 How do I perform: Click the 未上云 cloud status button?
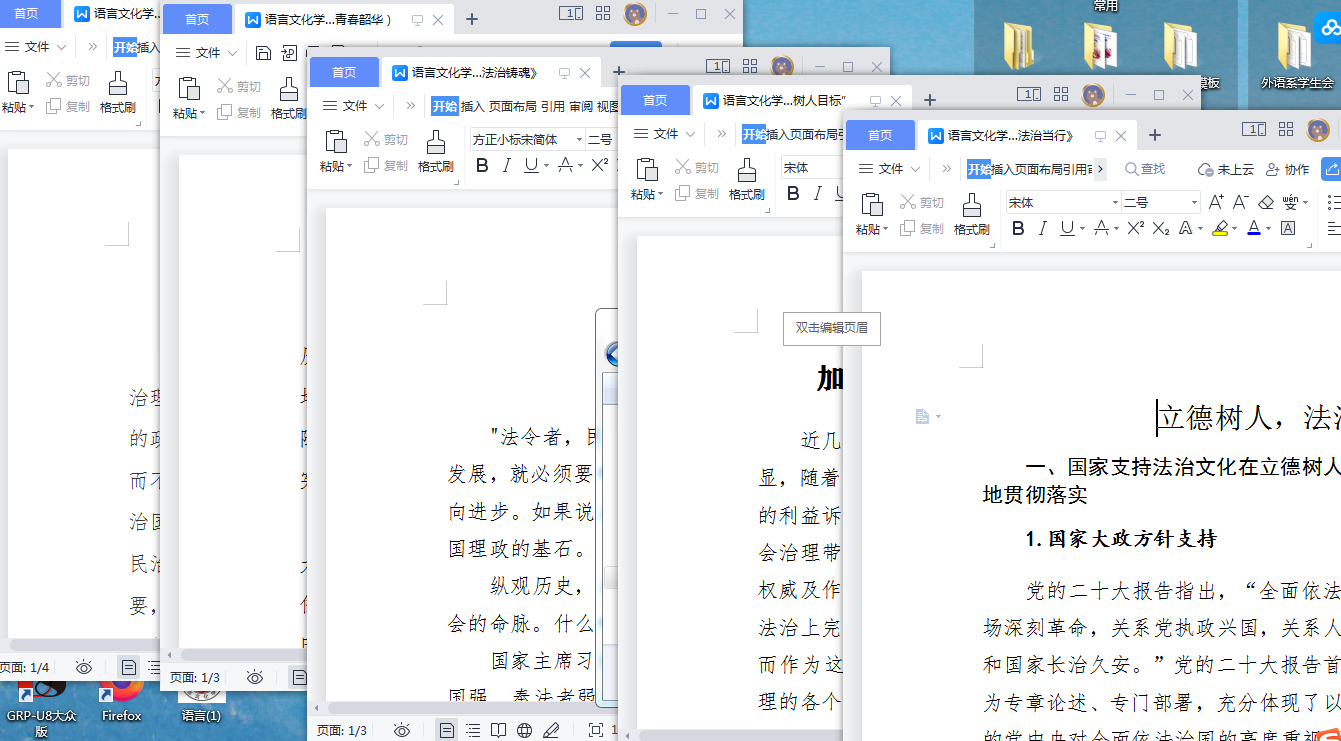pos(1226,169)
